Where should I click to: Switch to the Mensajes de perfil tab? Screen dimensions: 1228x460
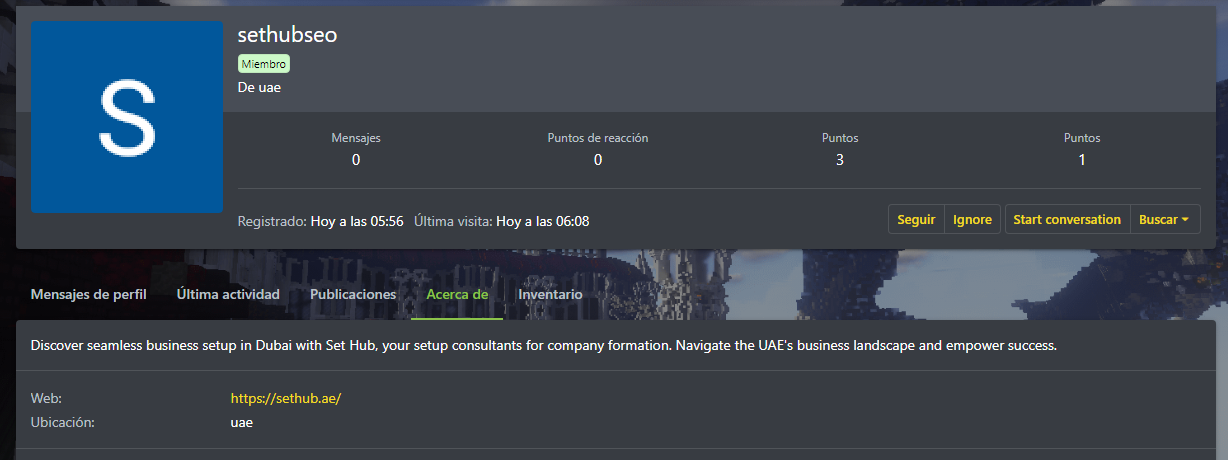pyautogui.click(x=89, y=295)
